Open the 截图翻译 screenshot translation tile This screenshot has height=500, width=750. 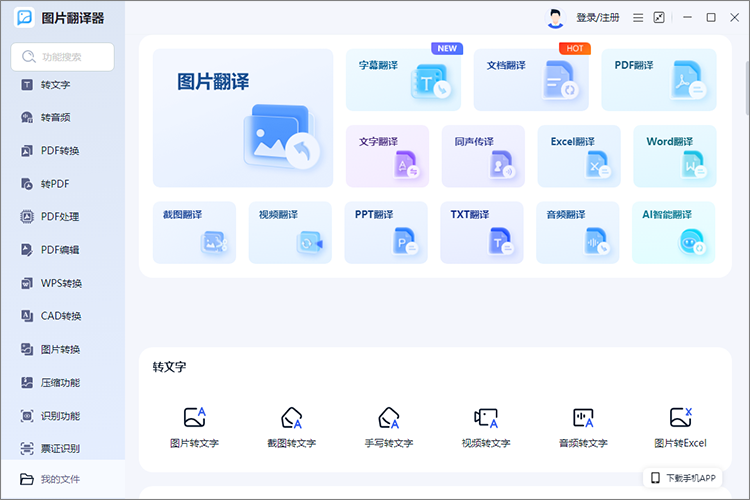pos(194,232)
